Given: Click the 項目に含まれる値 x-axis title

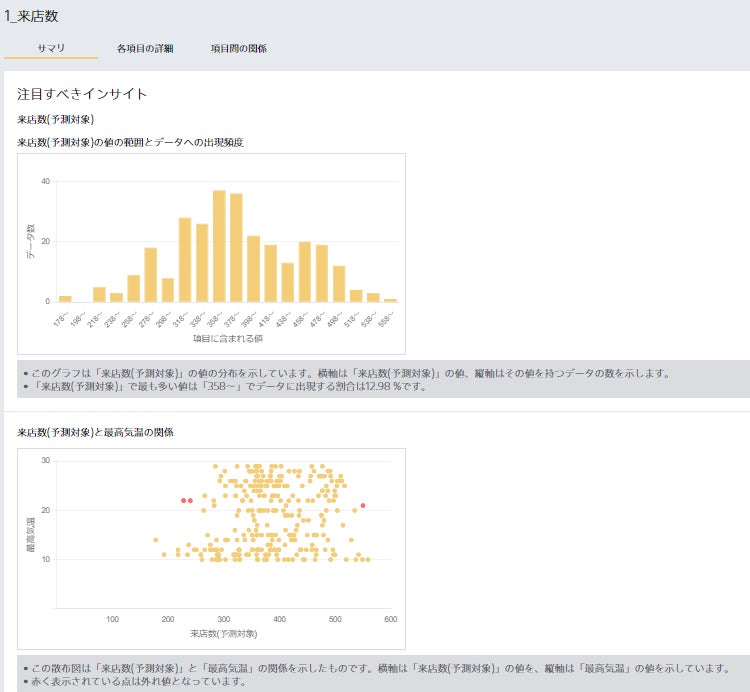Looking at the screenshot, I should point(227,340).
